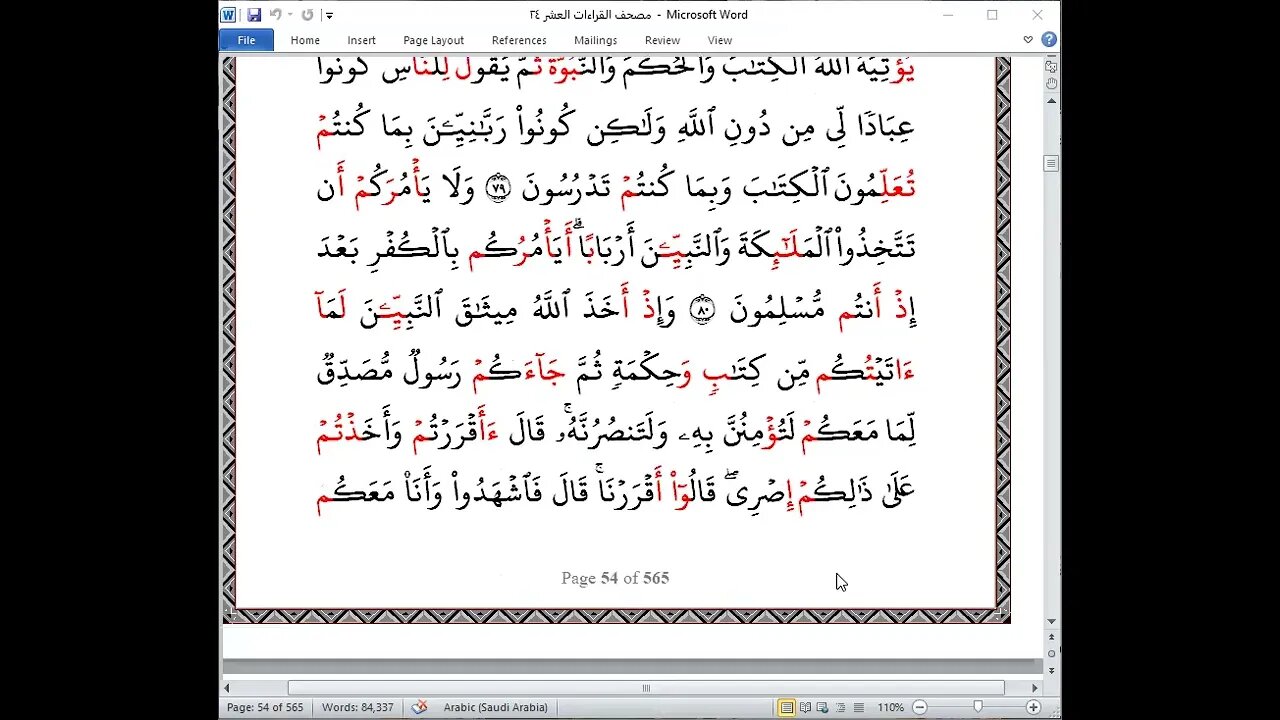1280x720 pixels.
Task: Switch to Web Layout view
Action: [823, 707]
